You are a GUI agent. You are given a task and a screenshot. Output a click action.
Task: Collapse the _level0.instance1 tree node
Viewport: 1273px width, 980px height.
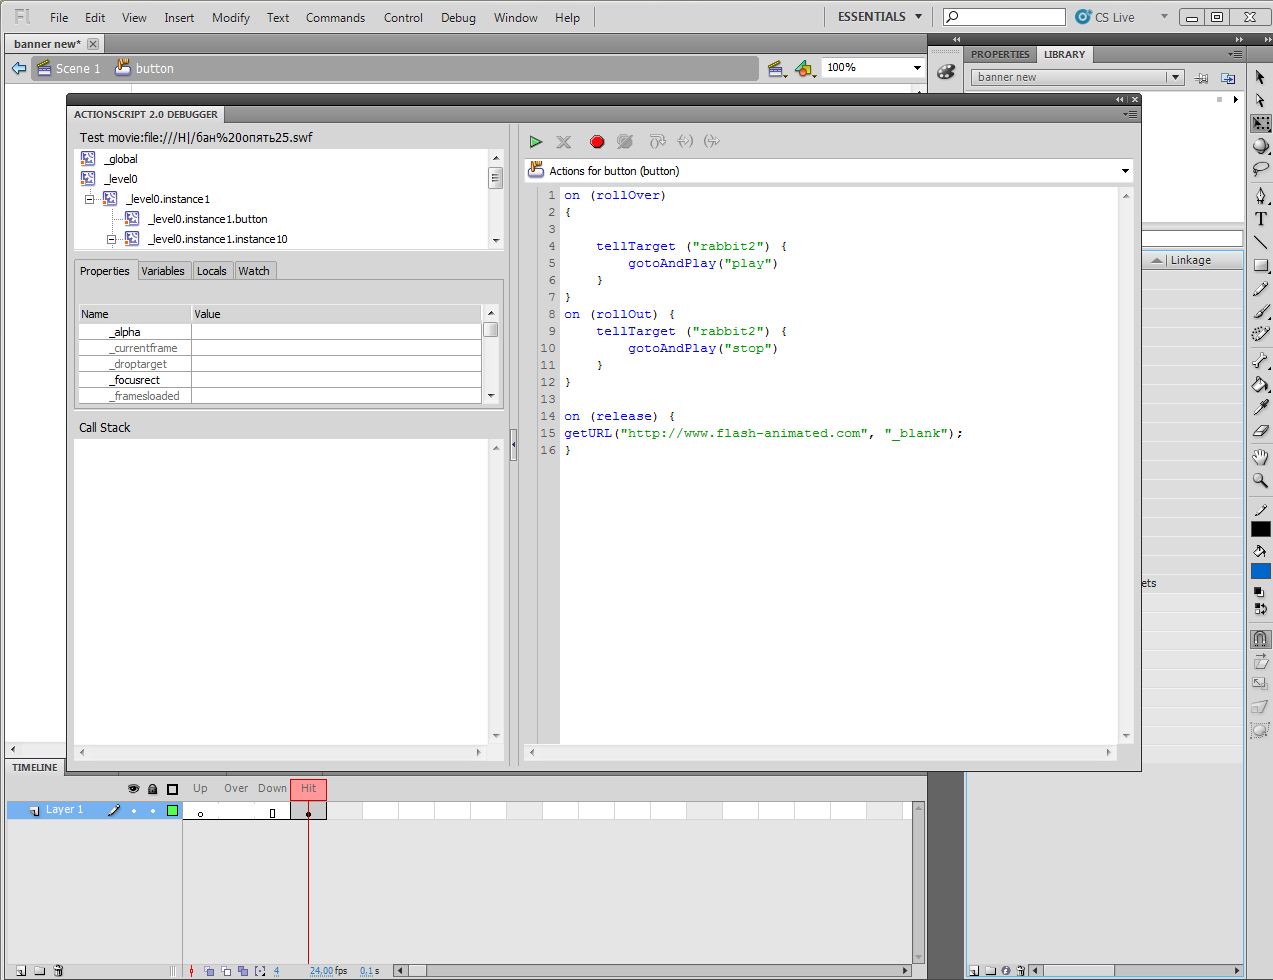point(89,199)
